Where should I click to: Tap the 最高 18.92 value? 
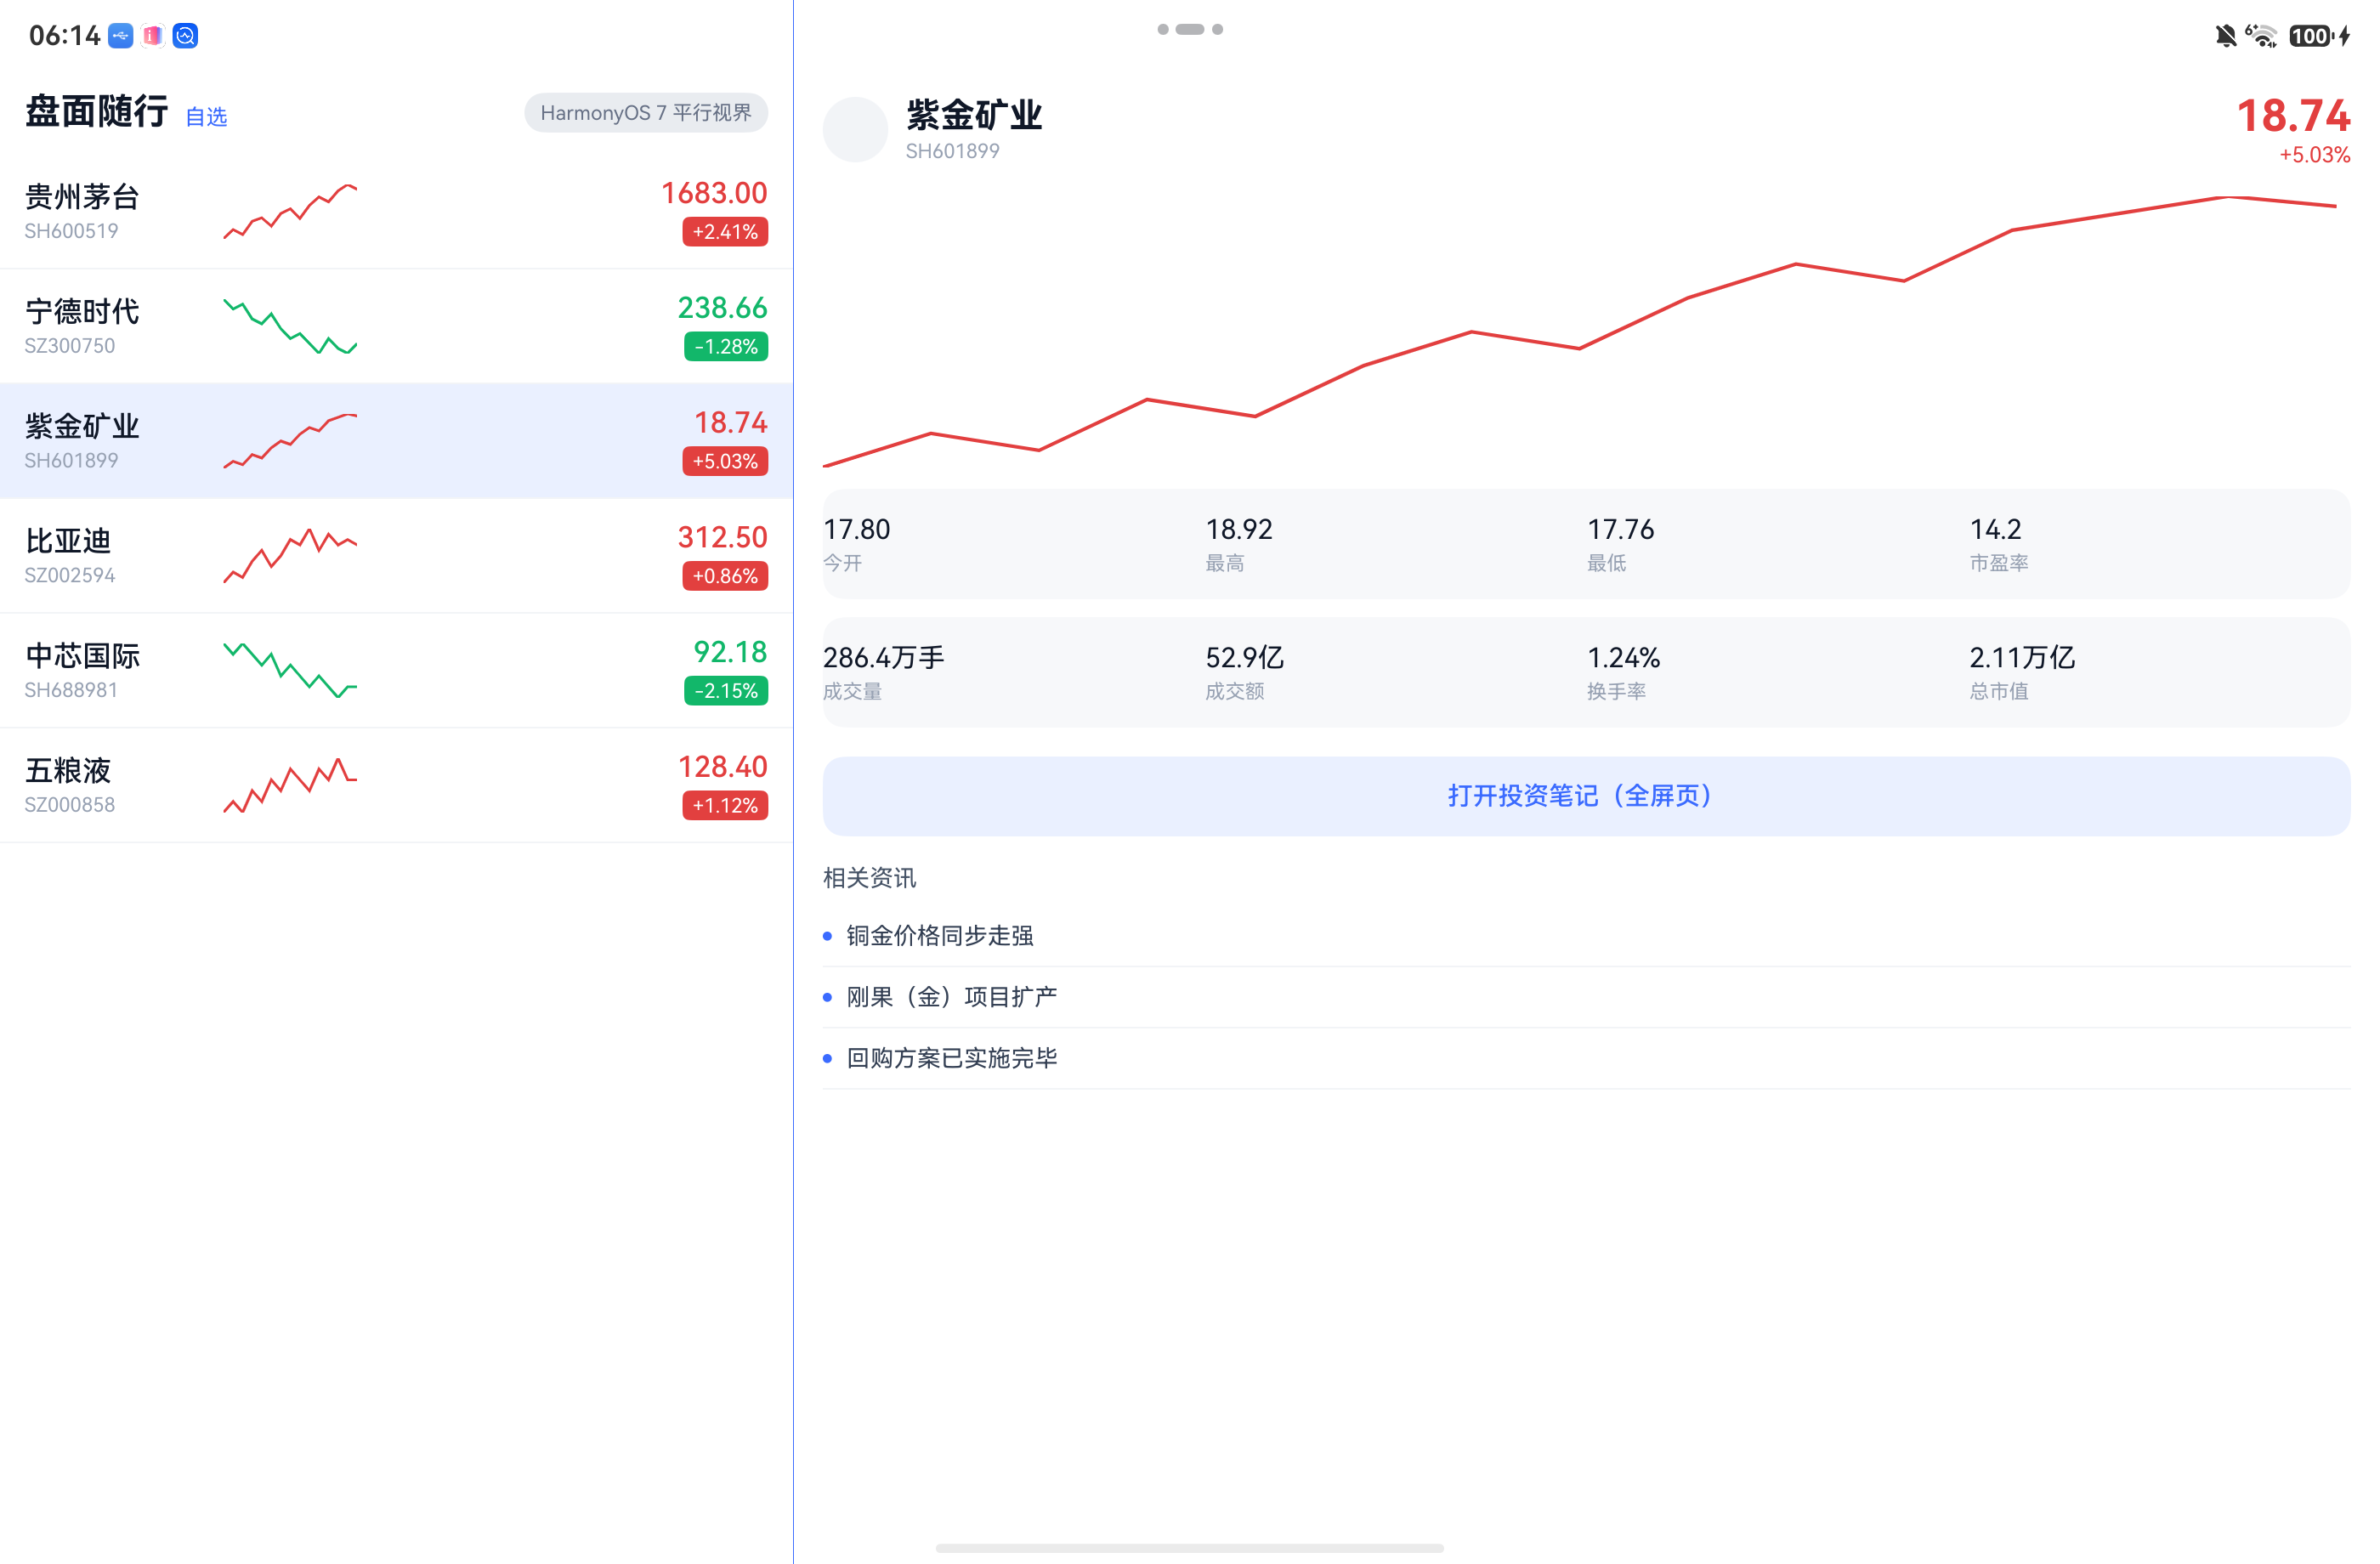[1239, 529]
